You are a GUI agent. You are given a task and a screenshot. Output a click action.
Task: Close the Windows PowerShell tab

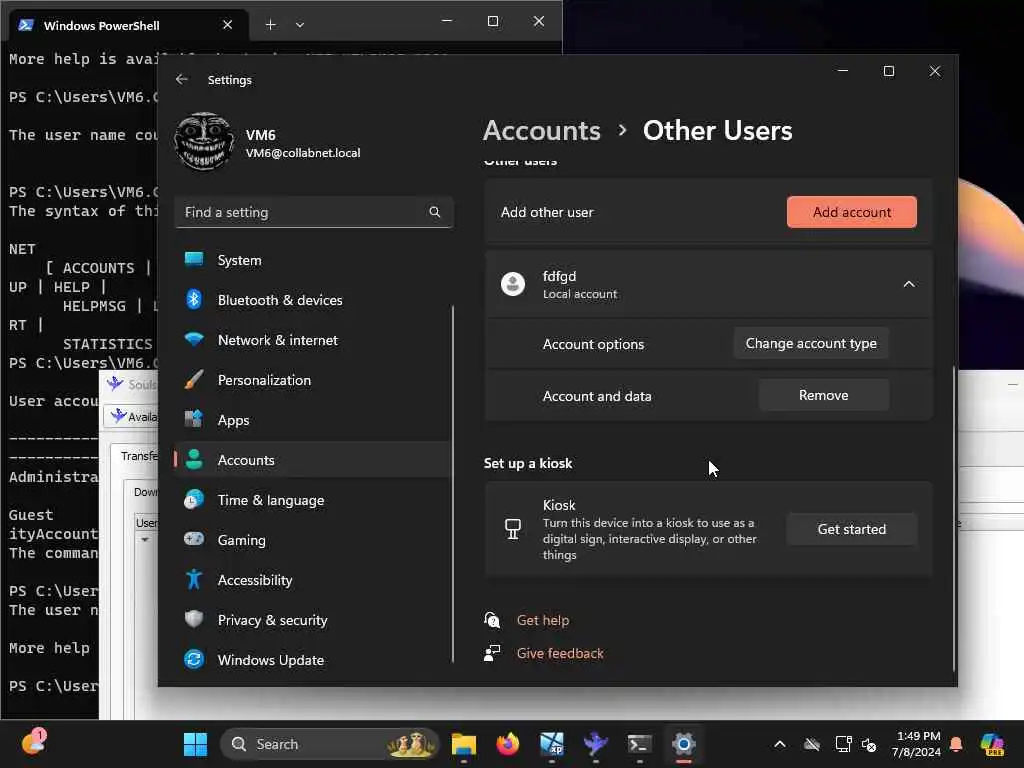227,25
